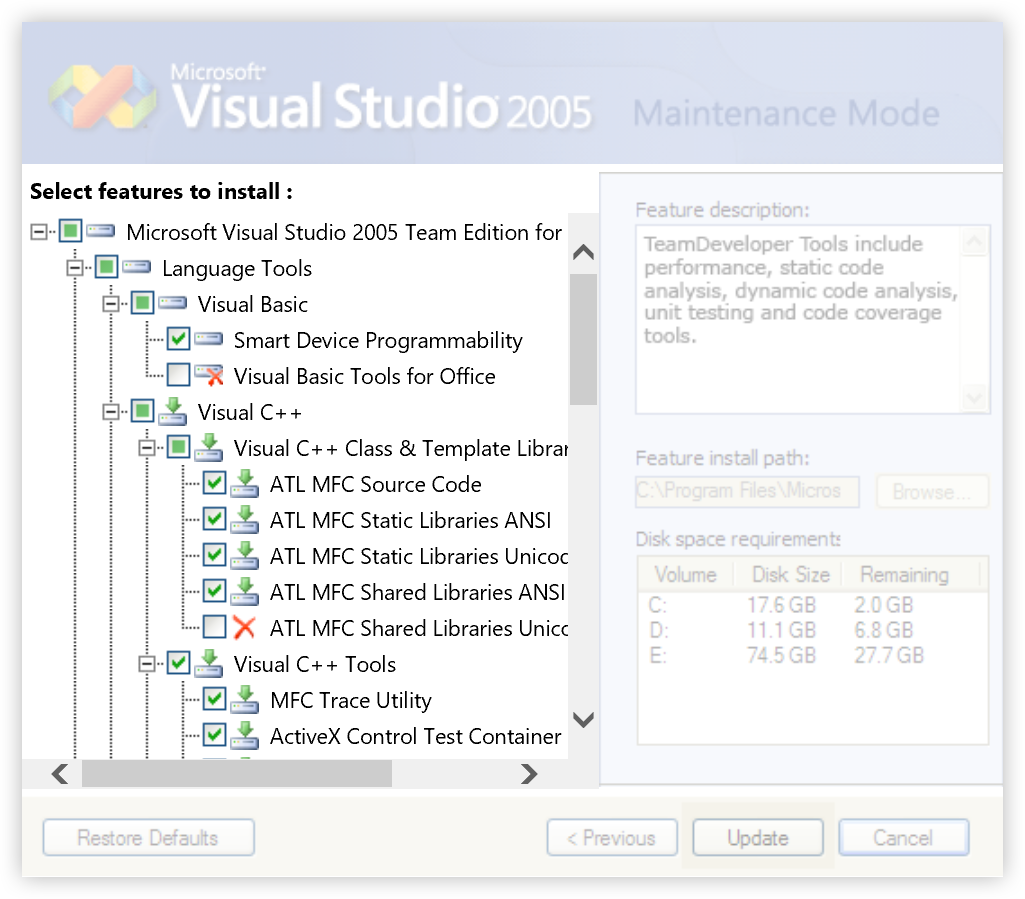
Task: Check ATL MFC Shared Libraries Unicode
Action: point(214,626)
